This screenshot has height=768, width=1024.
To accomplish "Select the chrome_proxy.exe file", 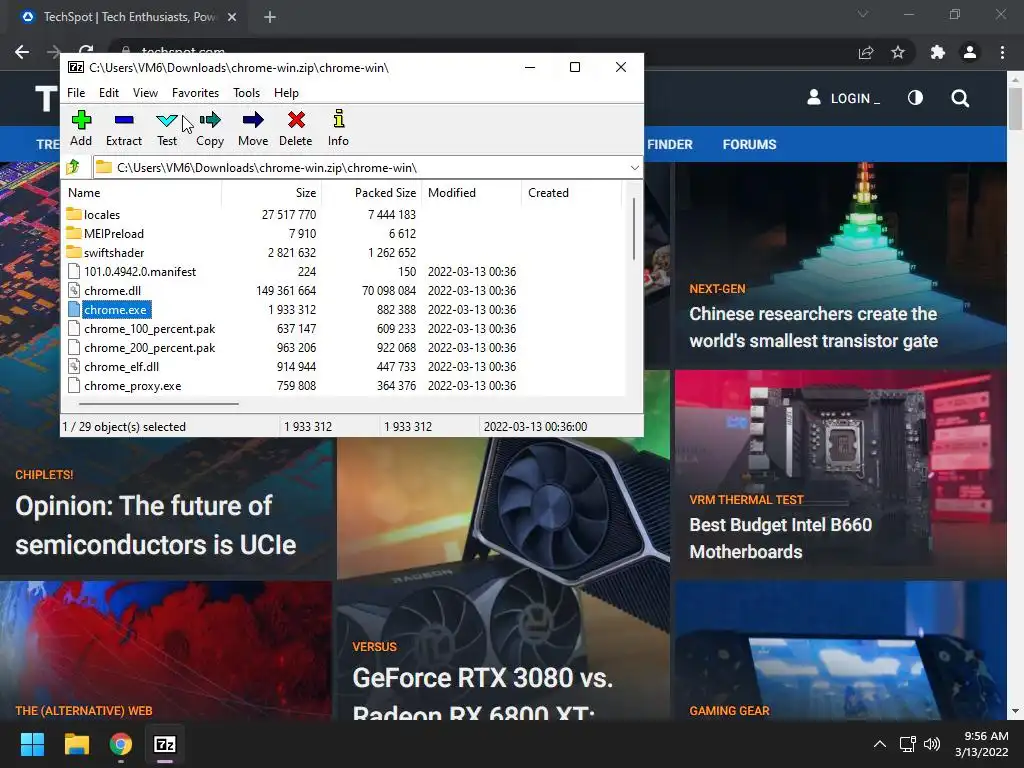I will click(133, 385).
